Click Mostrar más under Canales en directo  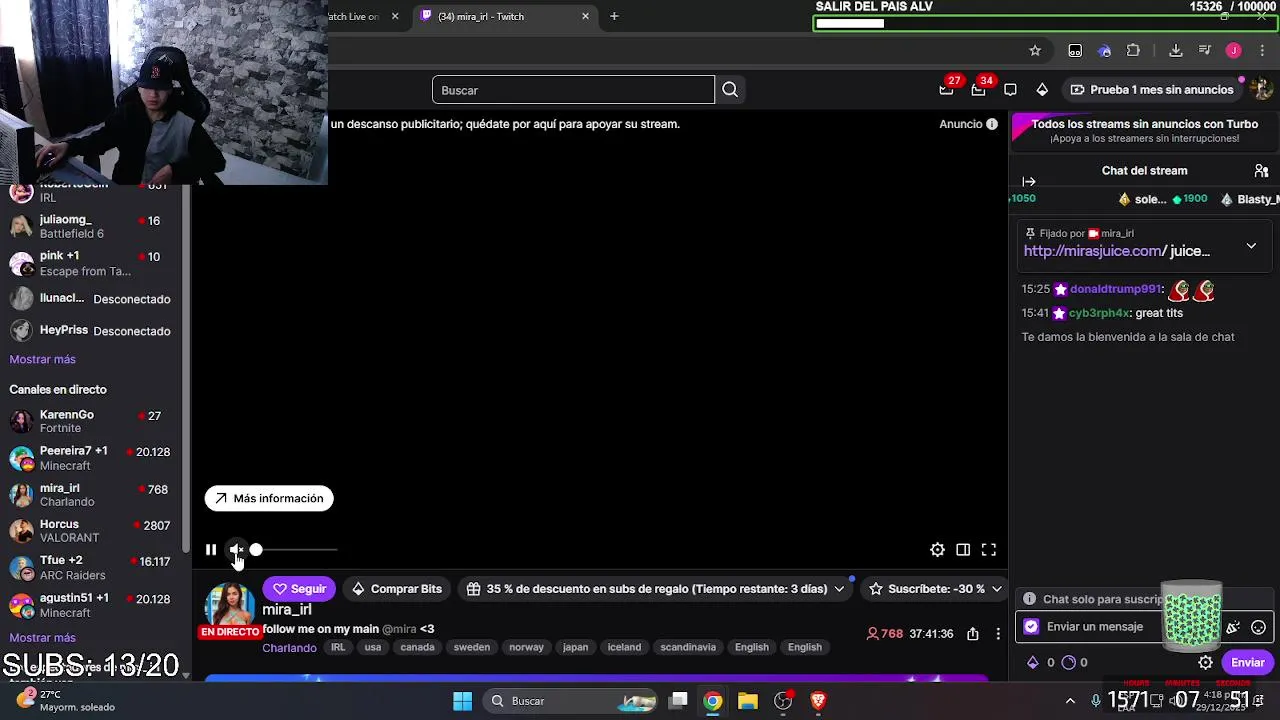click(x=42, y=638)
